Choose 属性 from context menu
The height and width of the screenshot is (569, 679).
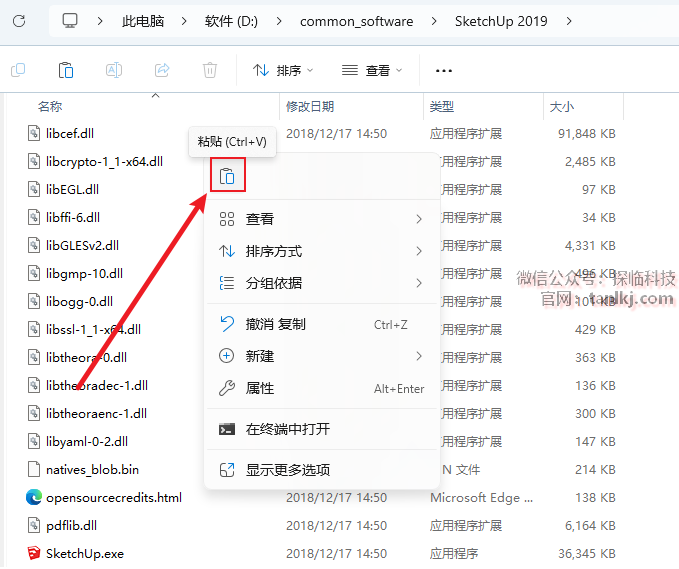point(321,388)
